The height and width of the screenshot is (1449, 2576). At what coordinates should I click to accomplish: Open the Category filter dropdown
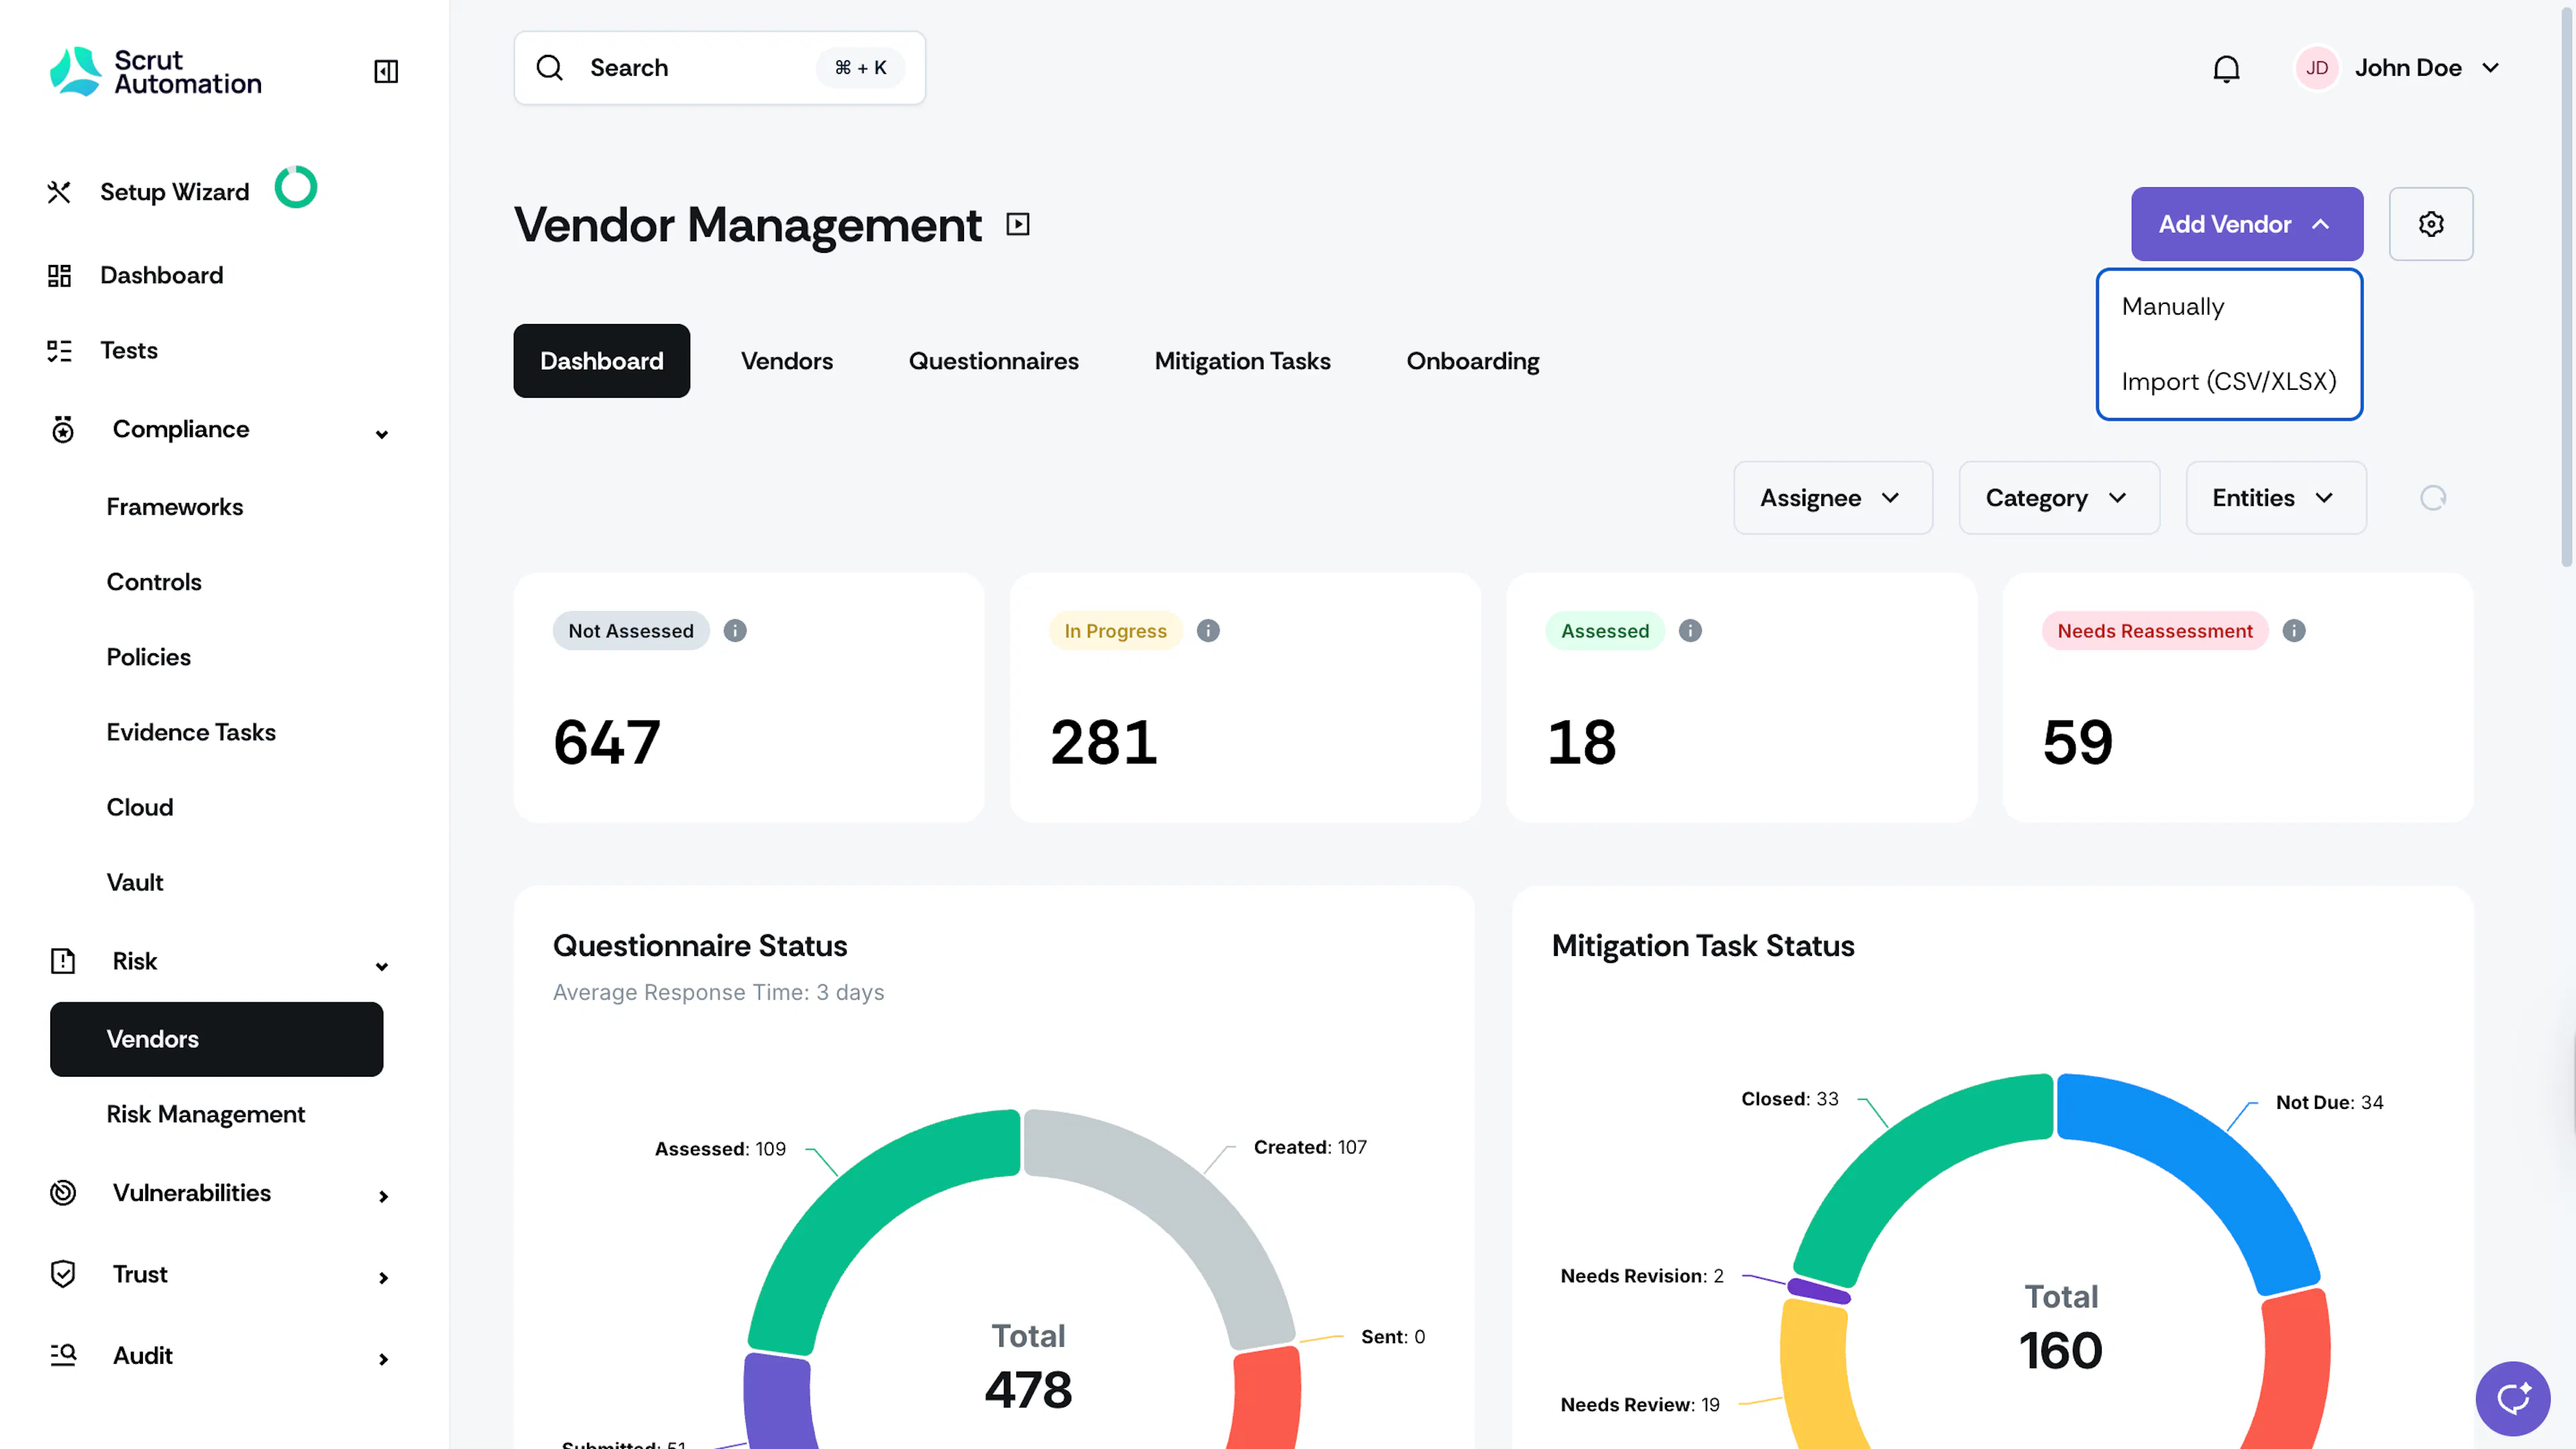pyautogui.click(x=2059, y=498)
